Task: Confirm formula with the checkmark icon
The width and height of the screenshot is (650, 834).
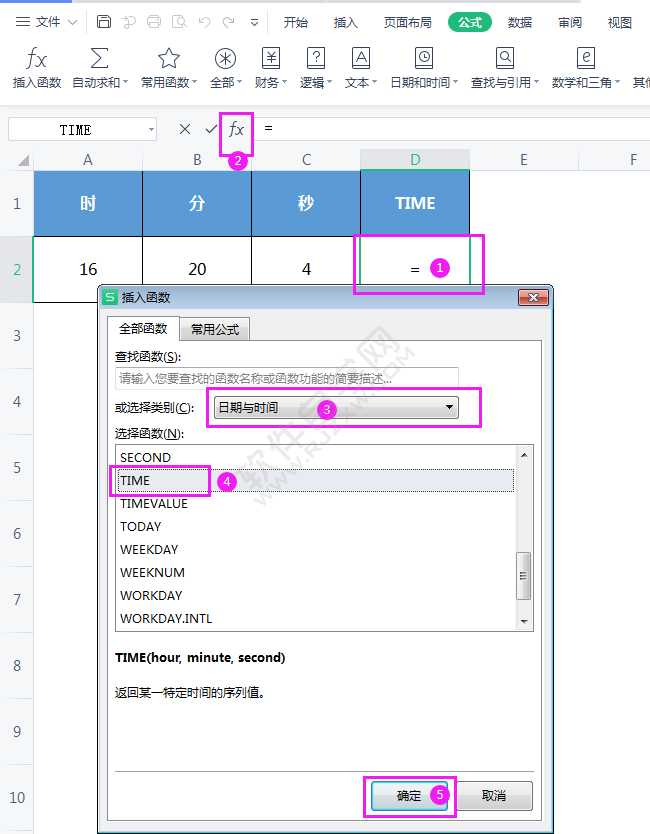Action: (x=211, y=129)
